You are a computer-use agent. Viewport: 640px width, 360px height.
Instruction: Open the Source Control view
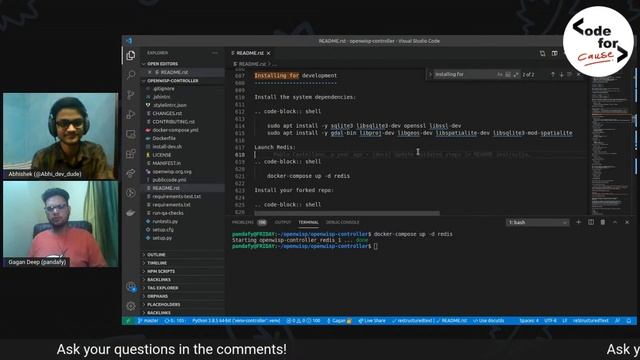coord(131,95)
